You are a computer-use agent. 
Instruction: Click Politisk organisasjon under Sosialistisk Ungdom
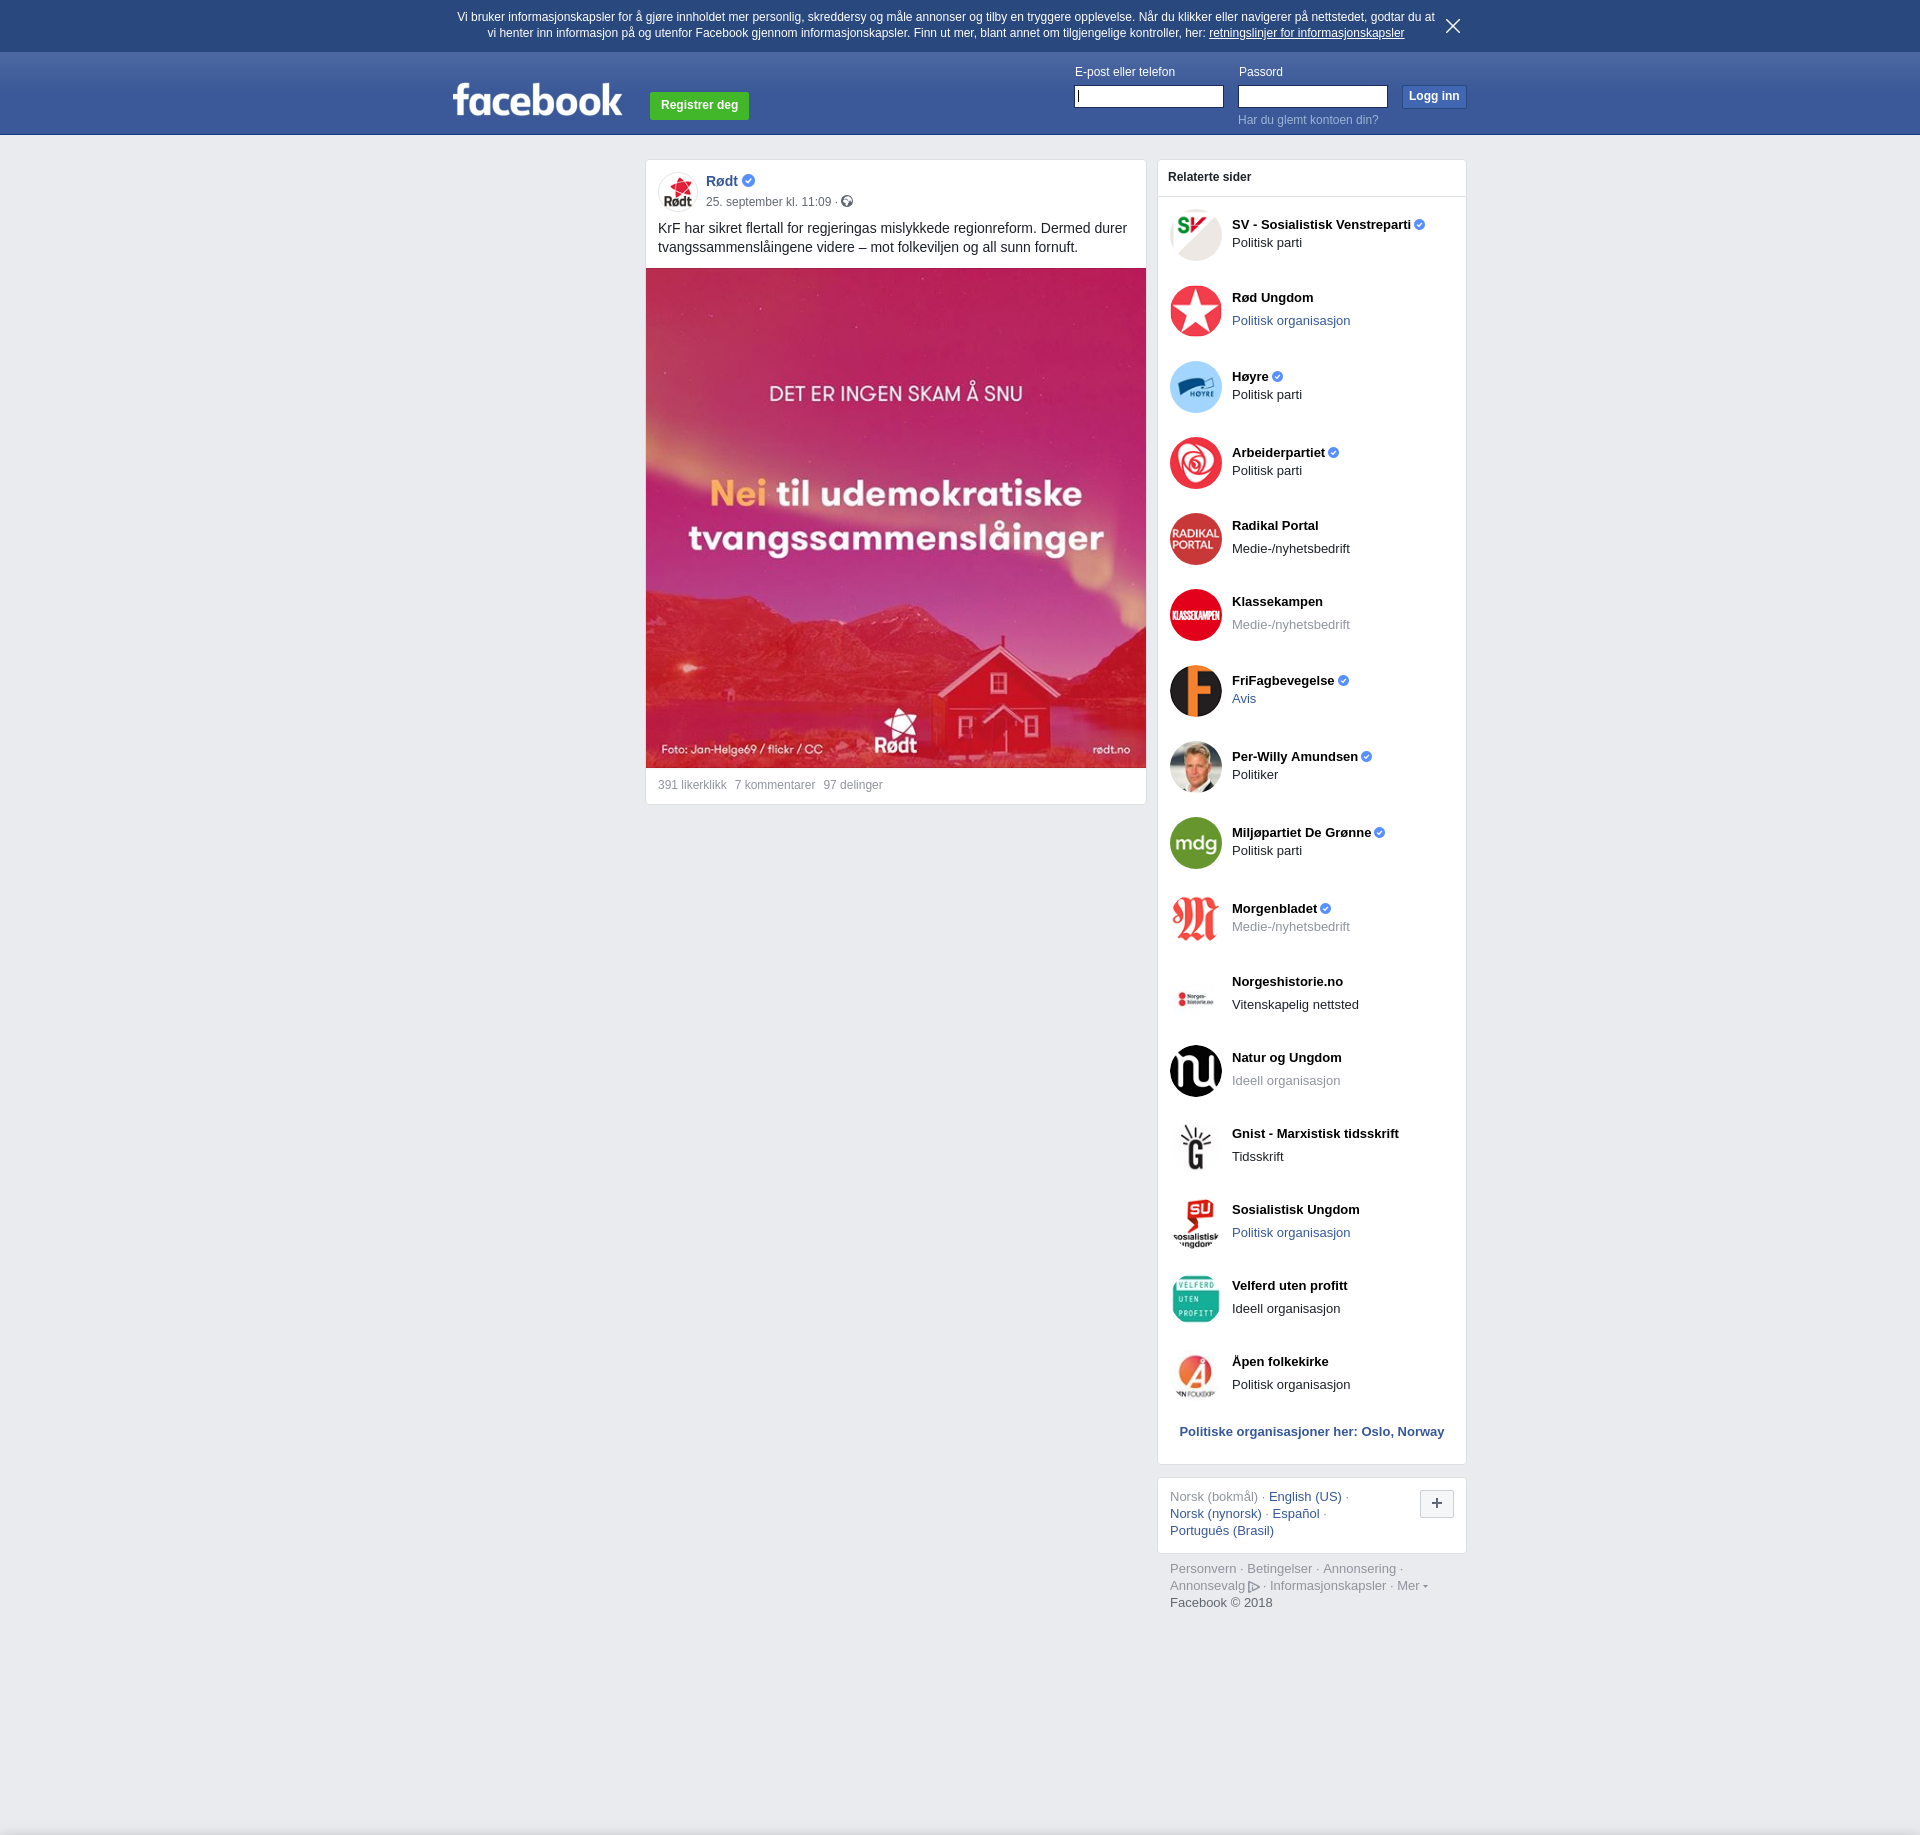click(1291, 1233)
